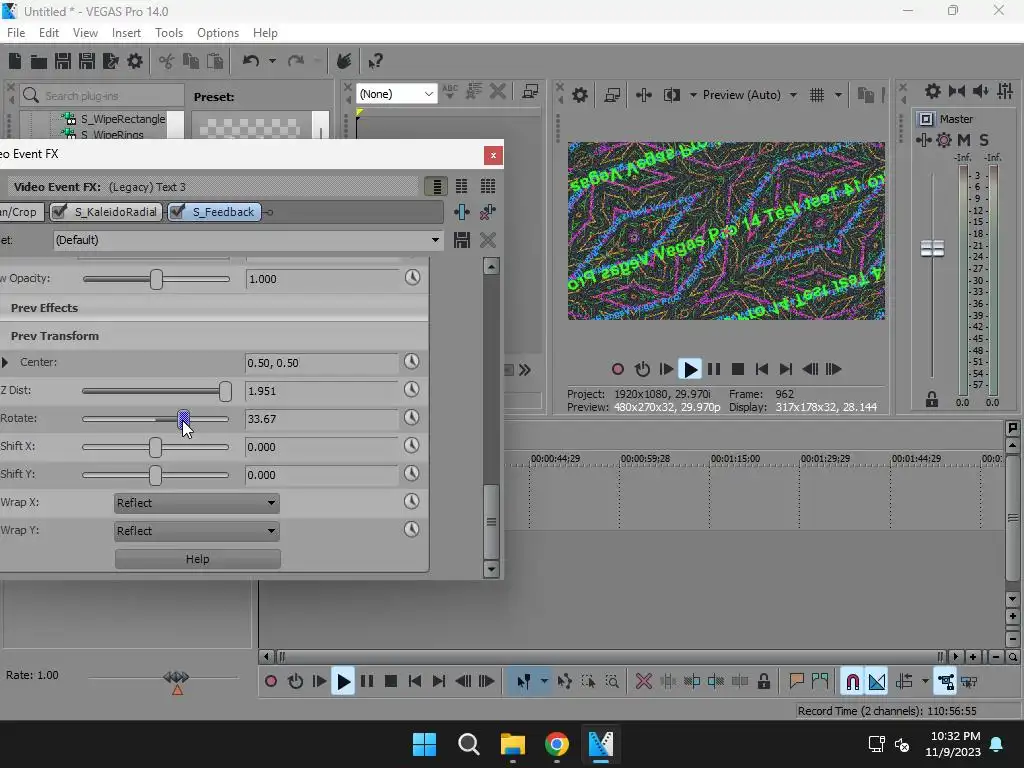Toggle automatic crossfades icon
Screen dimensions: 1024x768
(x=877, y=682)
